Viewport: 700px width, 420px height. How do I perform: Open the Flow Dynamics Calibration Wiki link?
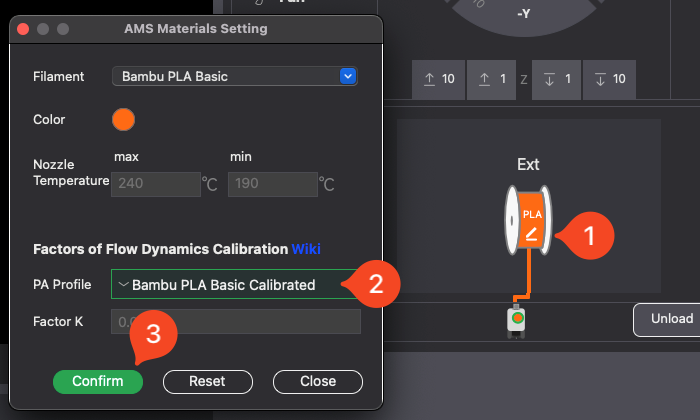(306, 249)
